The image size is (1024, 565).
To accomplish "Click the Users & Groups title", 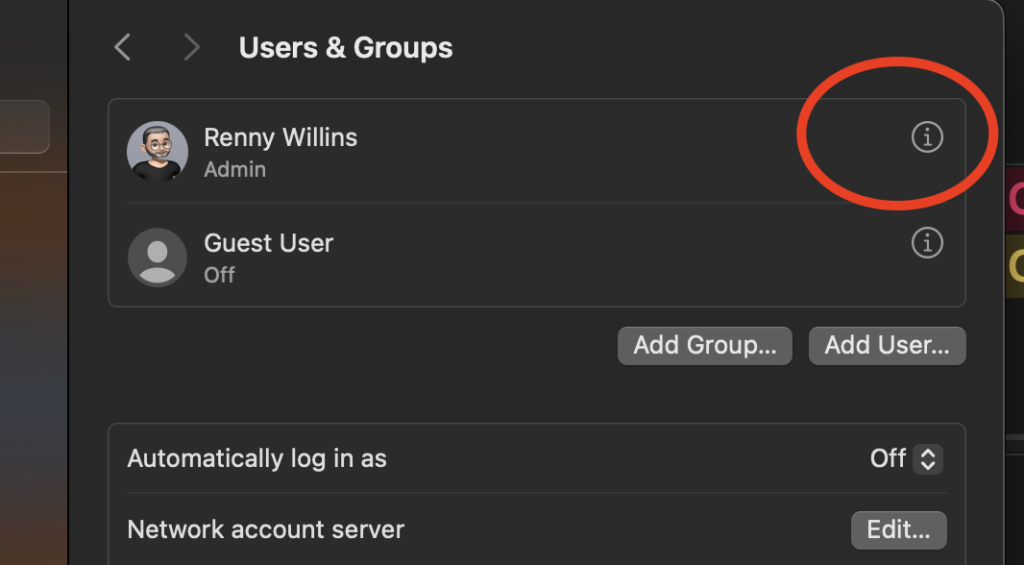I will tap(345, 48).
